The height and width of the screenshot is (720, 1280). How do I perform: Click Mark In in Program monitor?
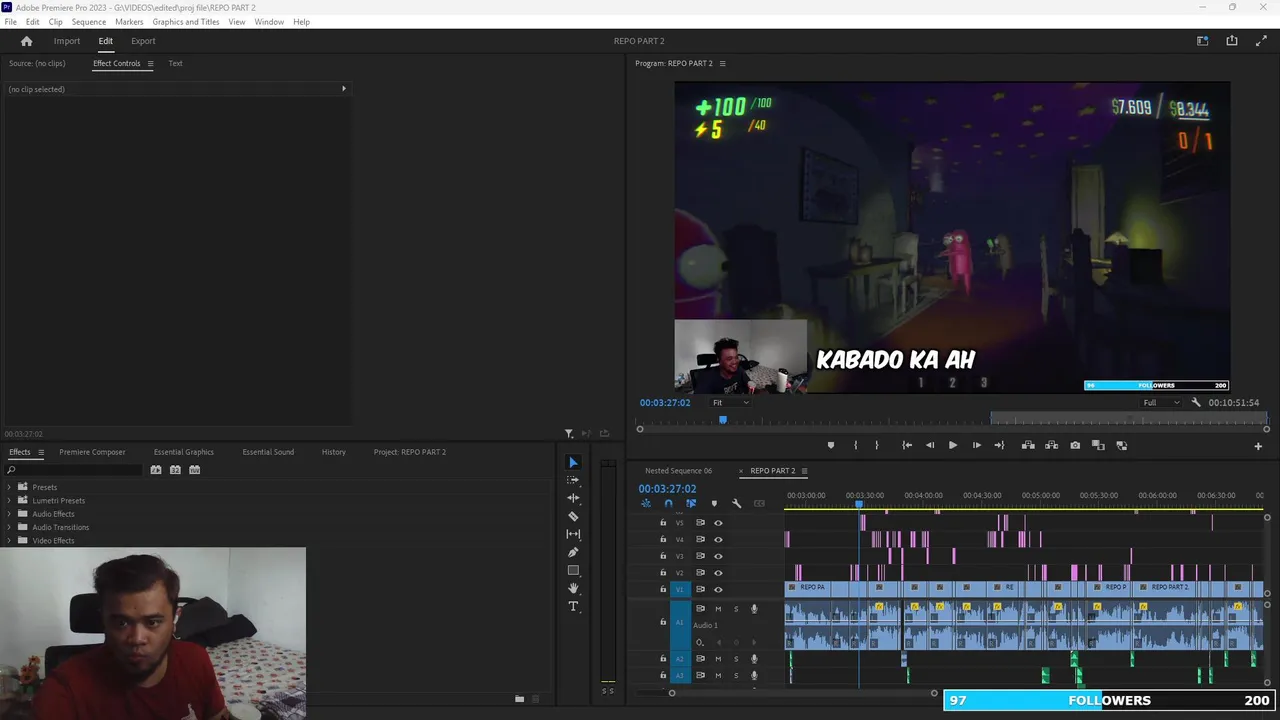pyautogui.click(x=855, y=445)
